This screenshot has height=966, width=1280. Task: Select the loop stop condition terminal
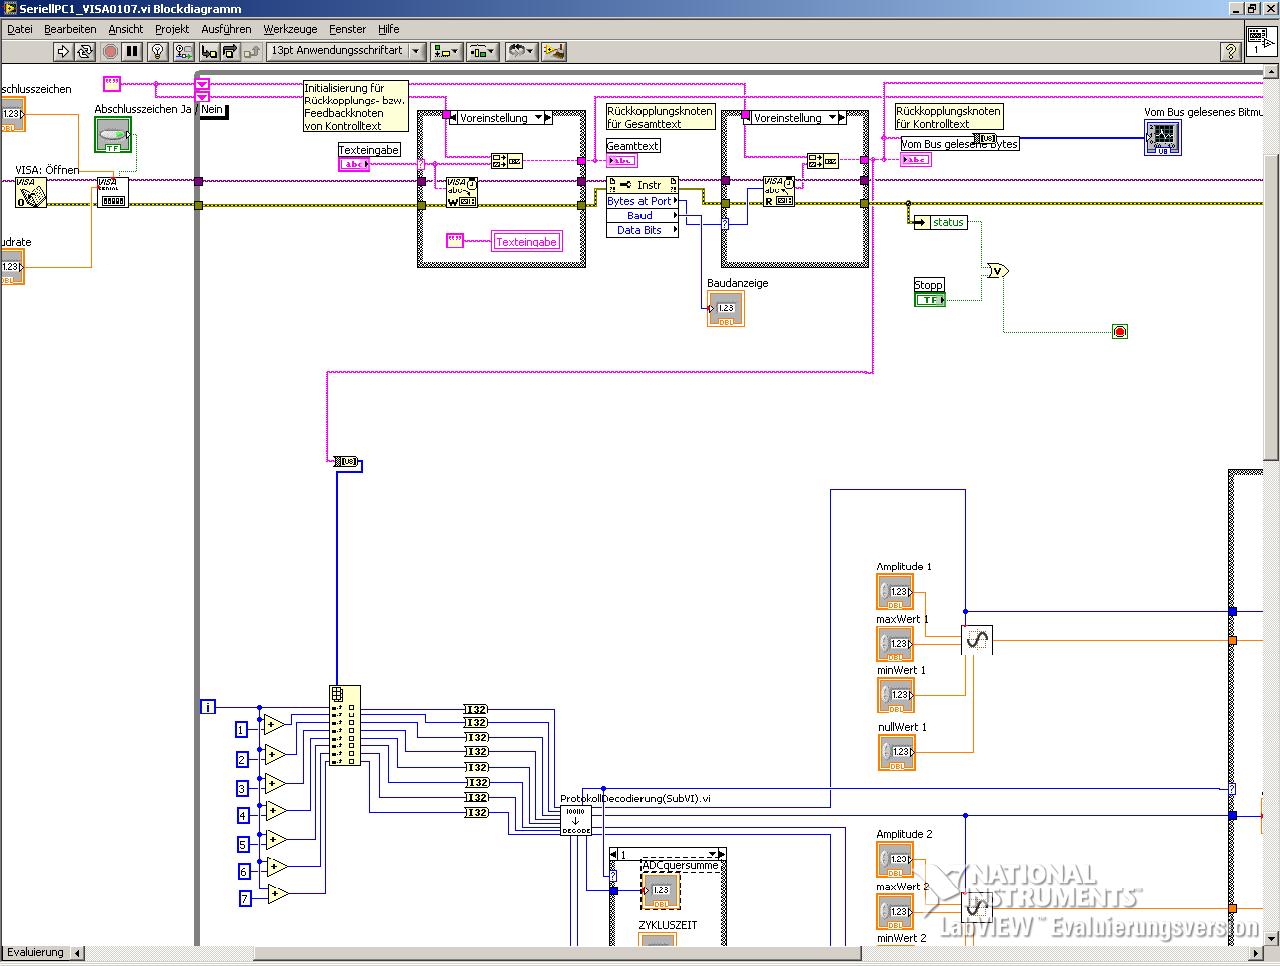[1119, 332]
